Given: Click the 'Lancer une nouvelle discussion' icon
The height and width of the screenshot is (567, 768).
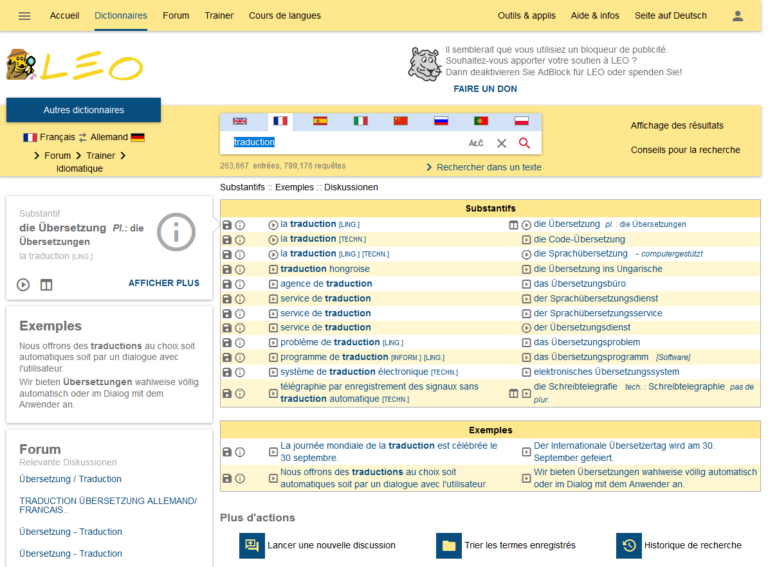Looking at the screenshot, I should (252, 545).
